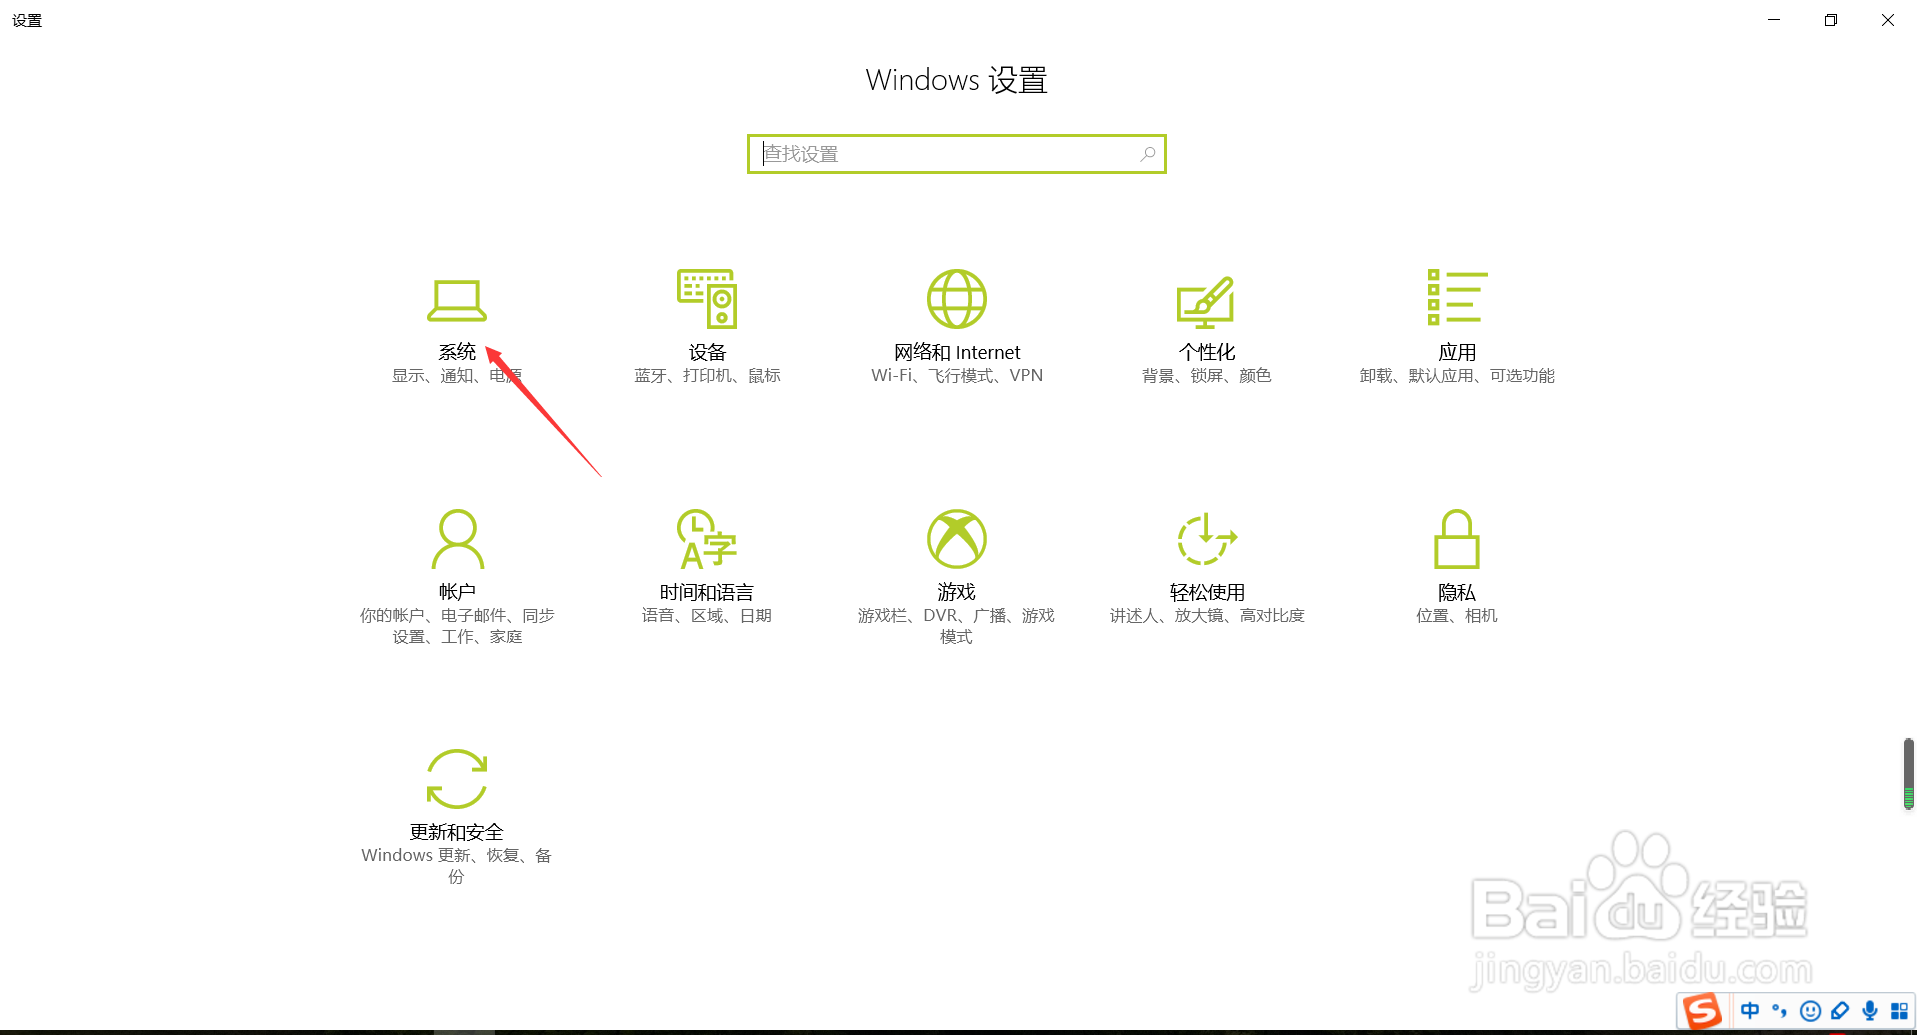Open the Sogou handwriting pen icon
Image resolution: width=1917 pixels, height=1035 pixels.
pos(1840,1011)
